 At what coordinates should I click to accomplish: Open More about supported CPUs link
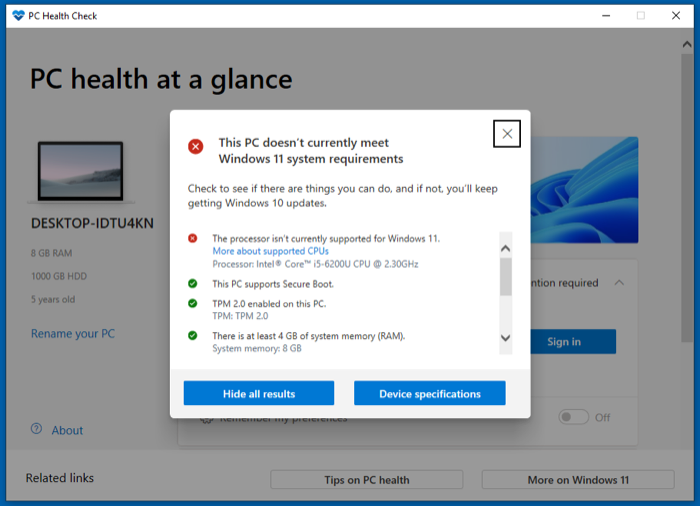point(270,251)
